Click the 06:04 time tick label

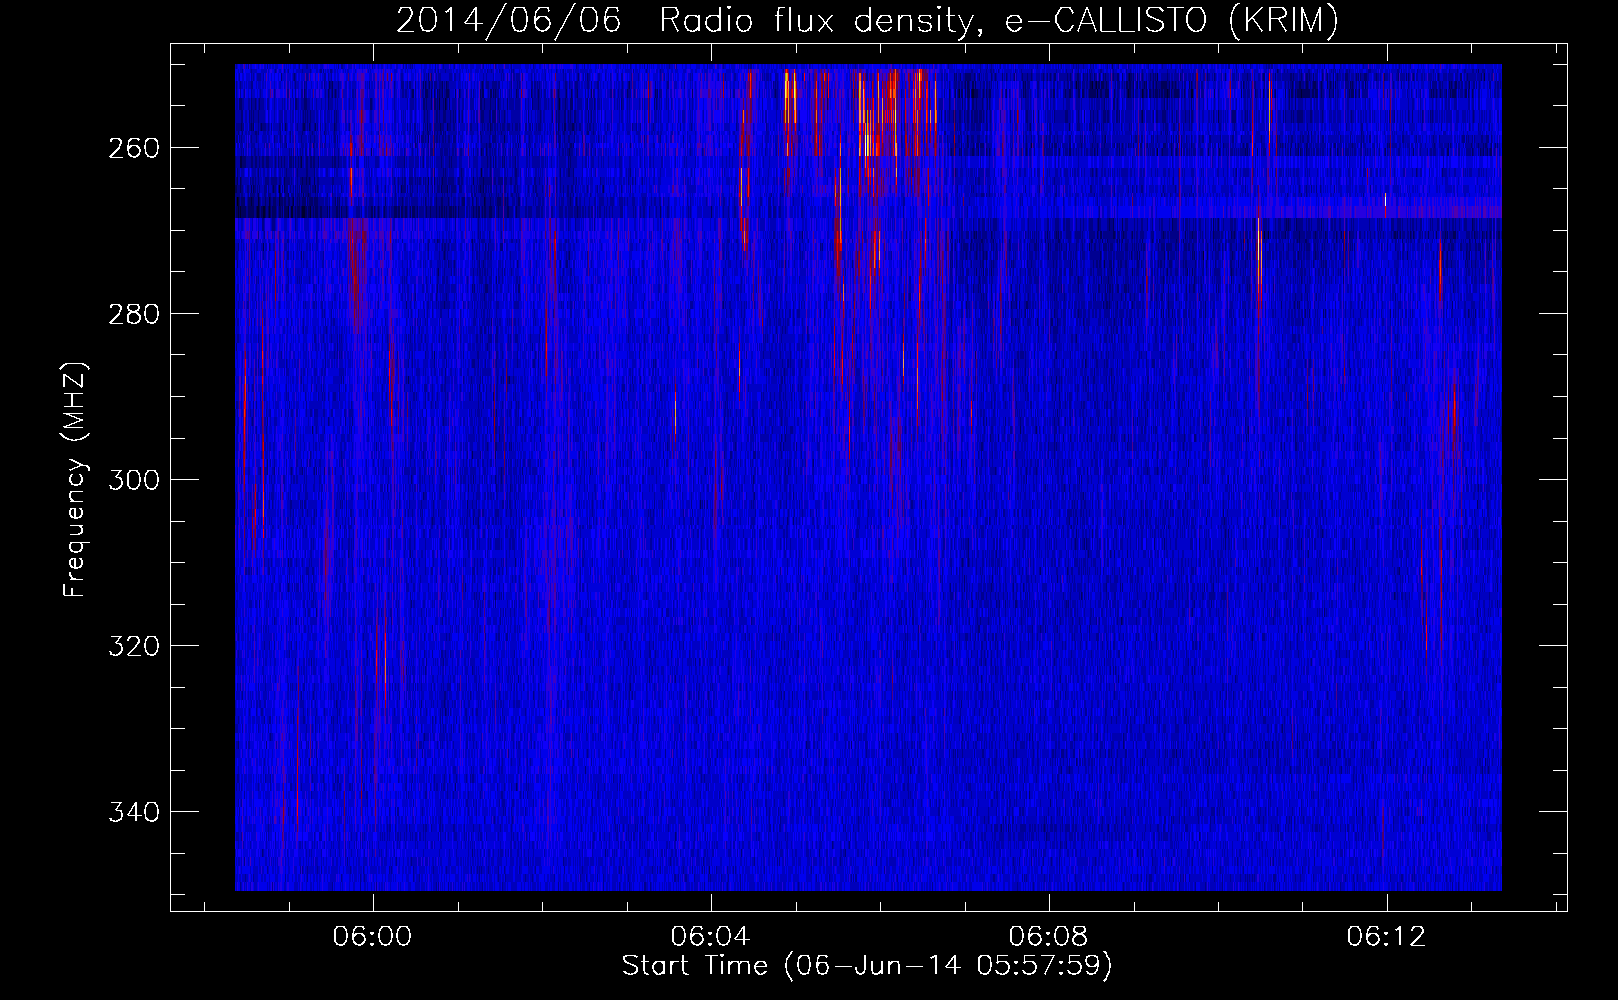tap(711, 937)
